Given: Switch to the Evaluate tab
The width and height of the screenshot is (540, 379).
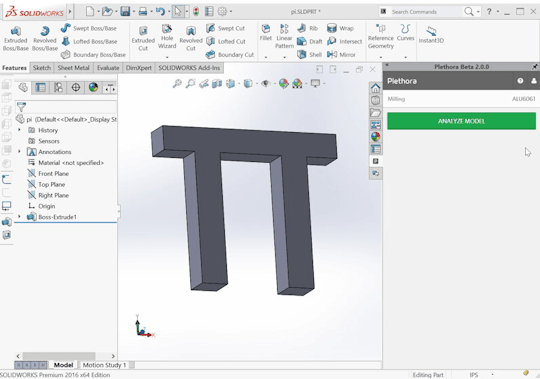Looking at the screenshot, I should (x=108, y=68).
